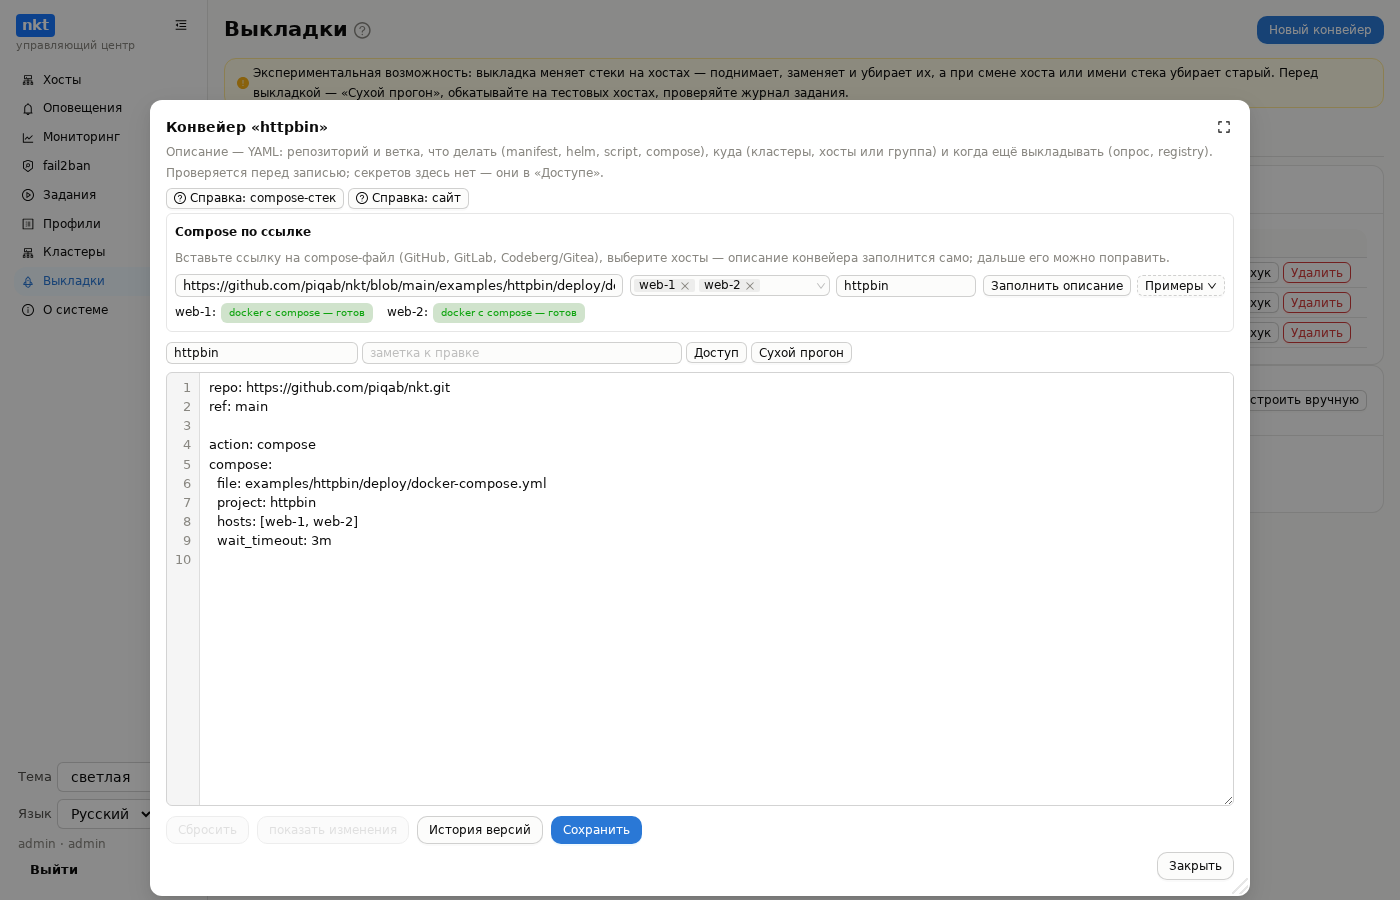Open the Примеры dropdown
Viewport: 1400px width, 900px height.
click(x=1181, y=286)
